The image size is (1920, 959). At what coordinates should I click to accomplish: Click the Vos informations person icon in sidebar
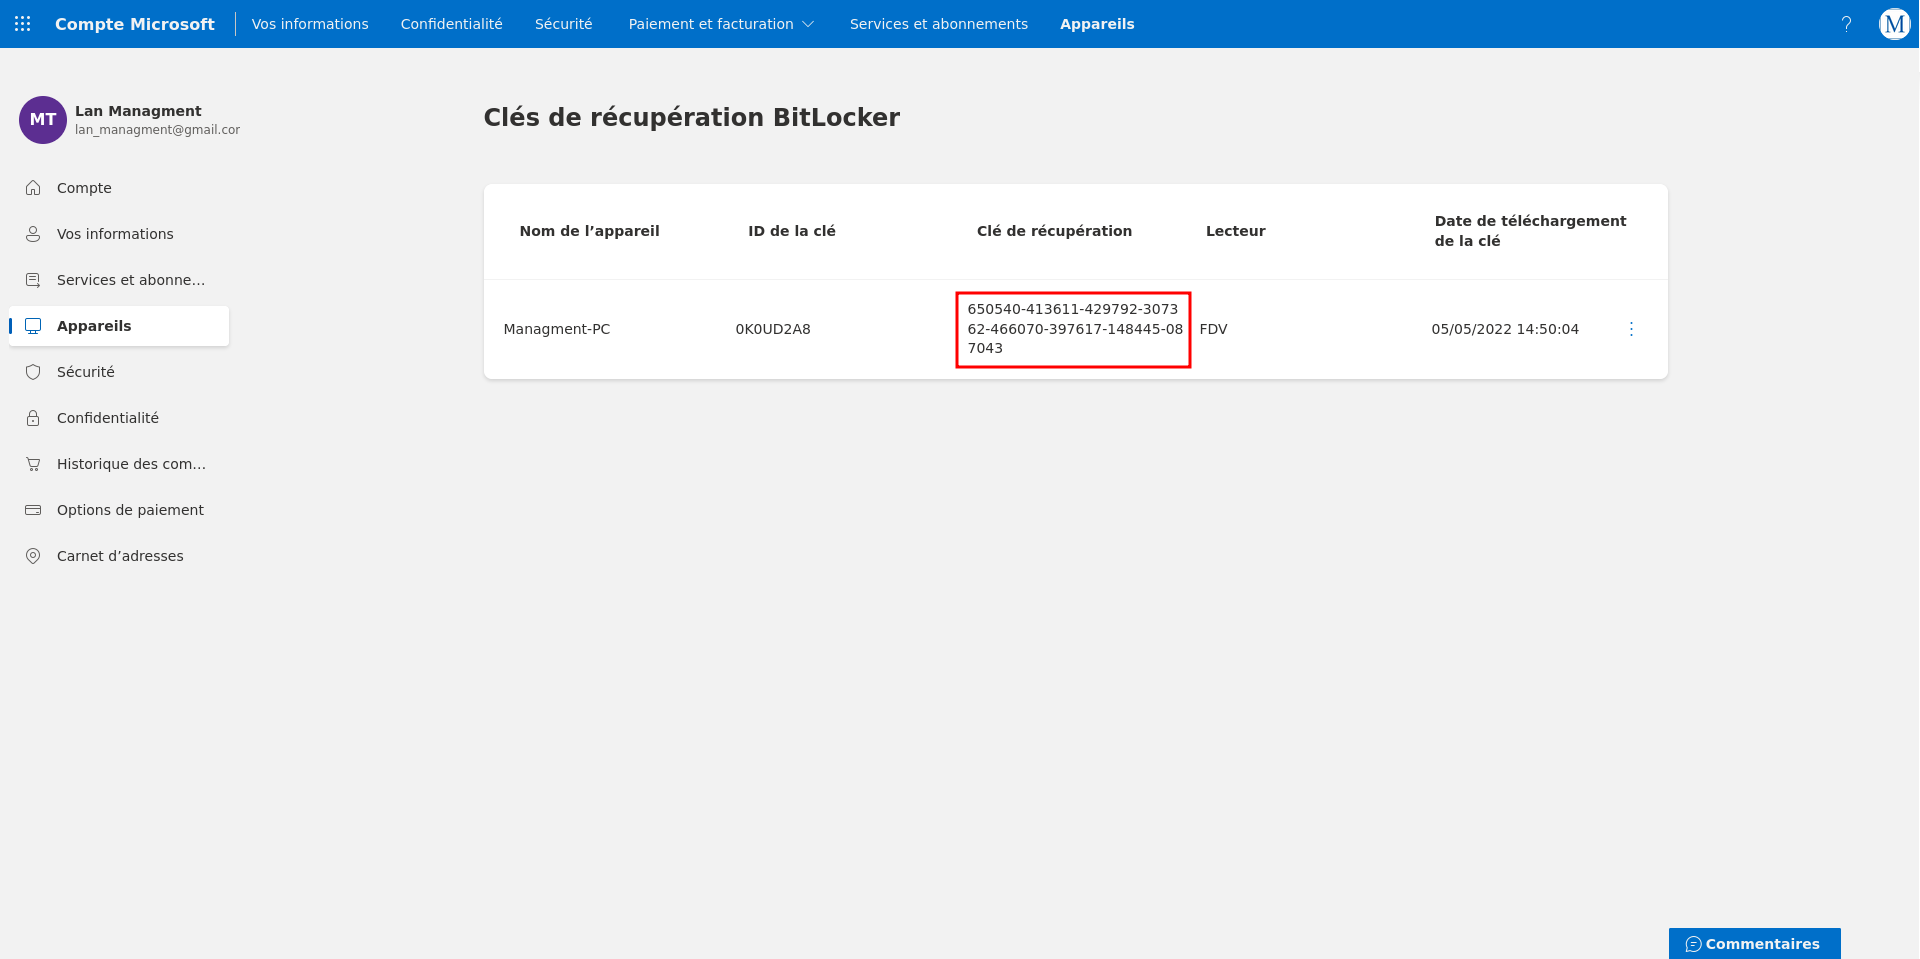coord(33,234)
